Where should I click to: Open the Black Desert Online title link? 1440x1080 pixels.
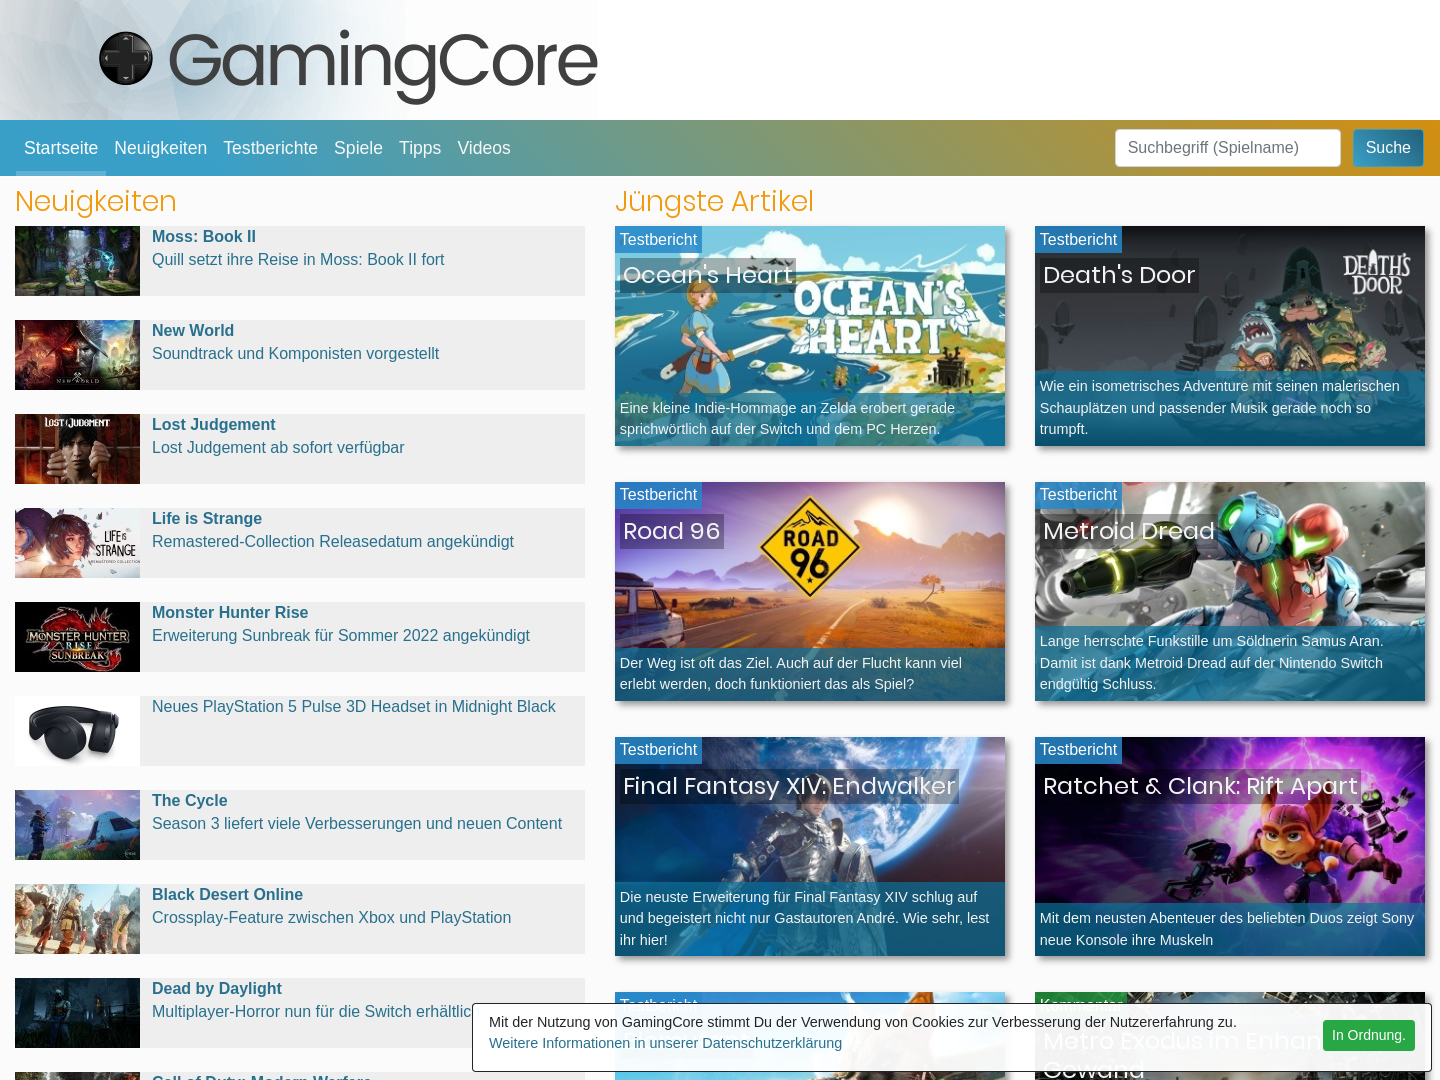(227, 895)
